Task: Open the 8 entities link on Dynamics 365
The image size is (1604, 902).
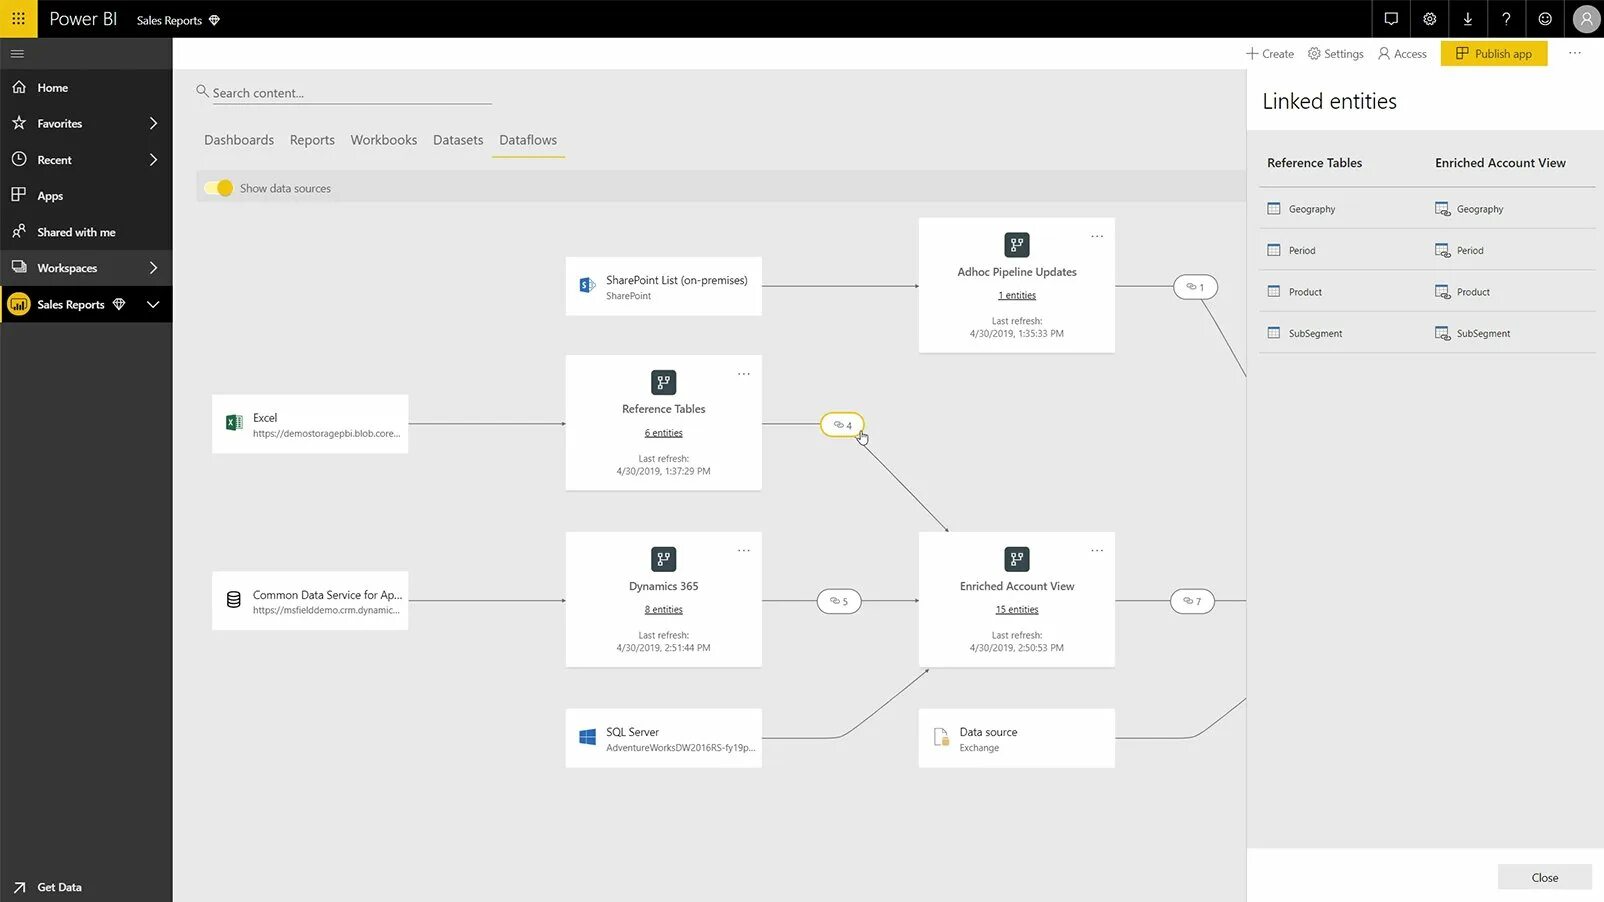Action: (664, 610)
